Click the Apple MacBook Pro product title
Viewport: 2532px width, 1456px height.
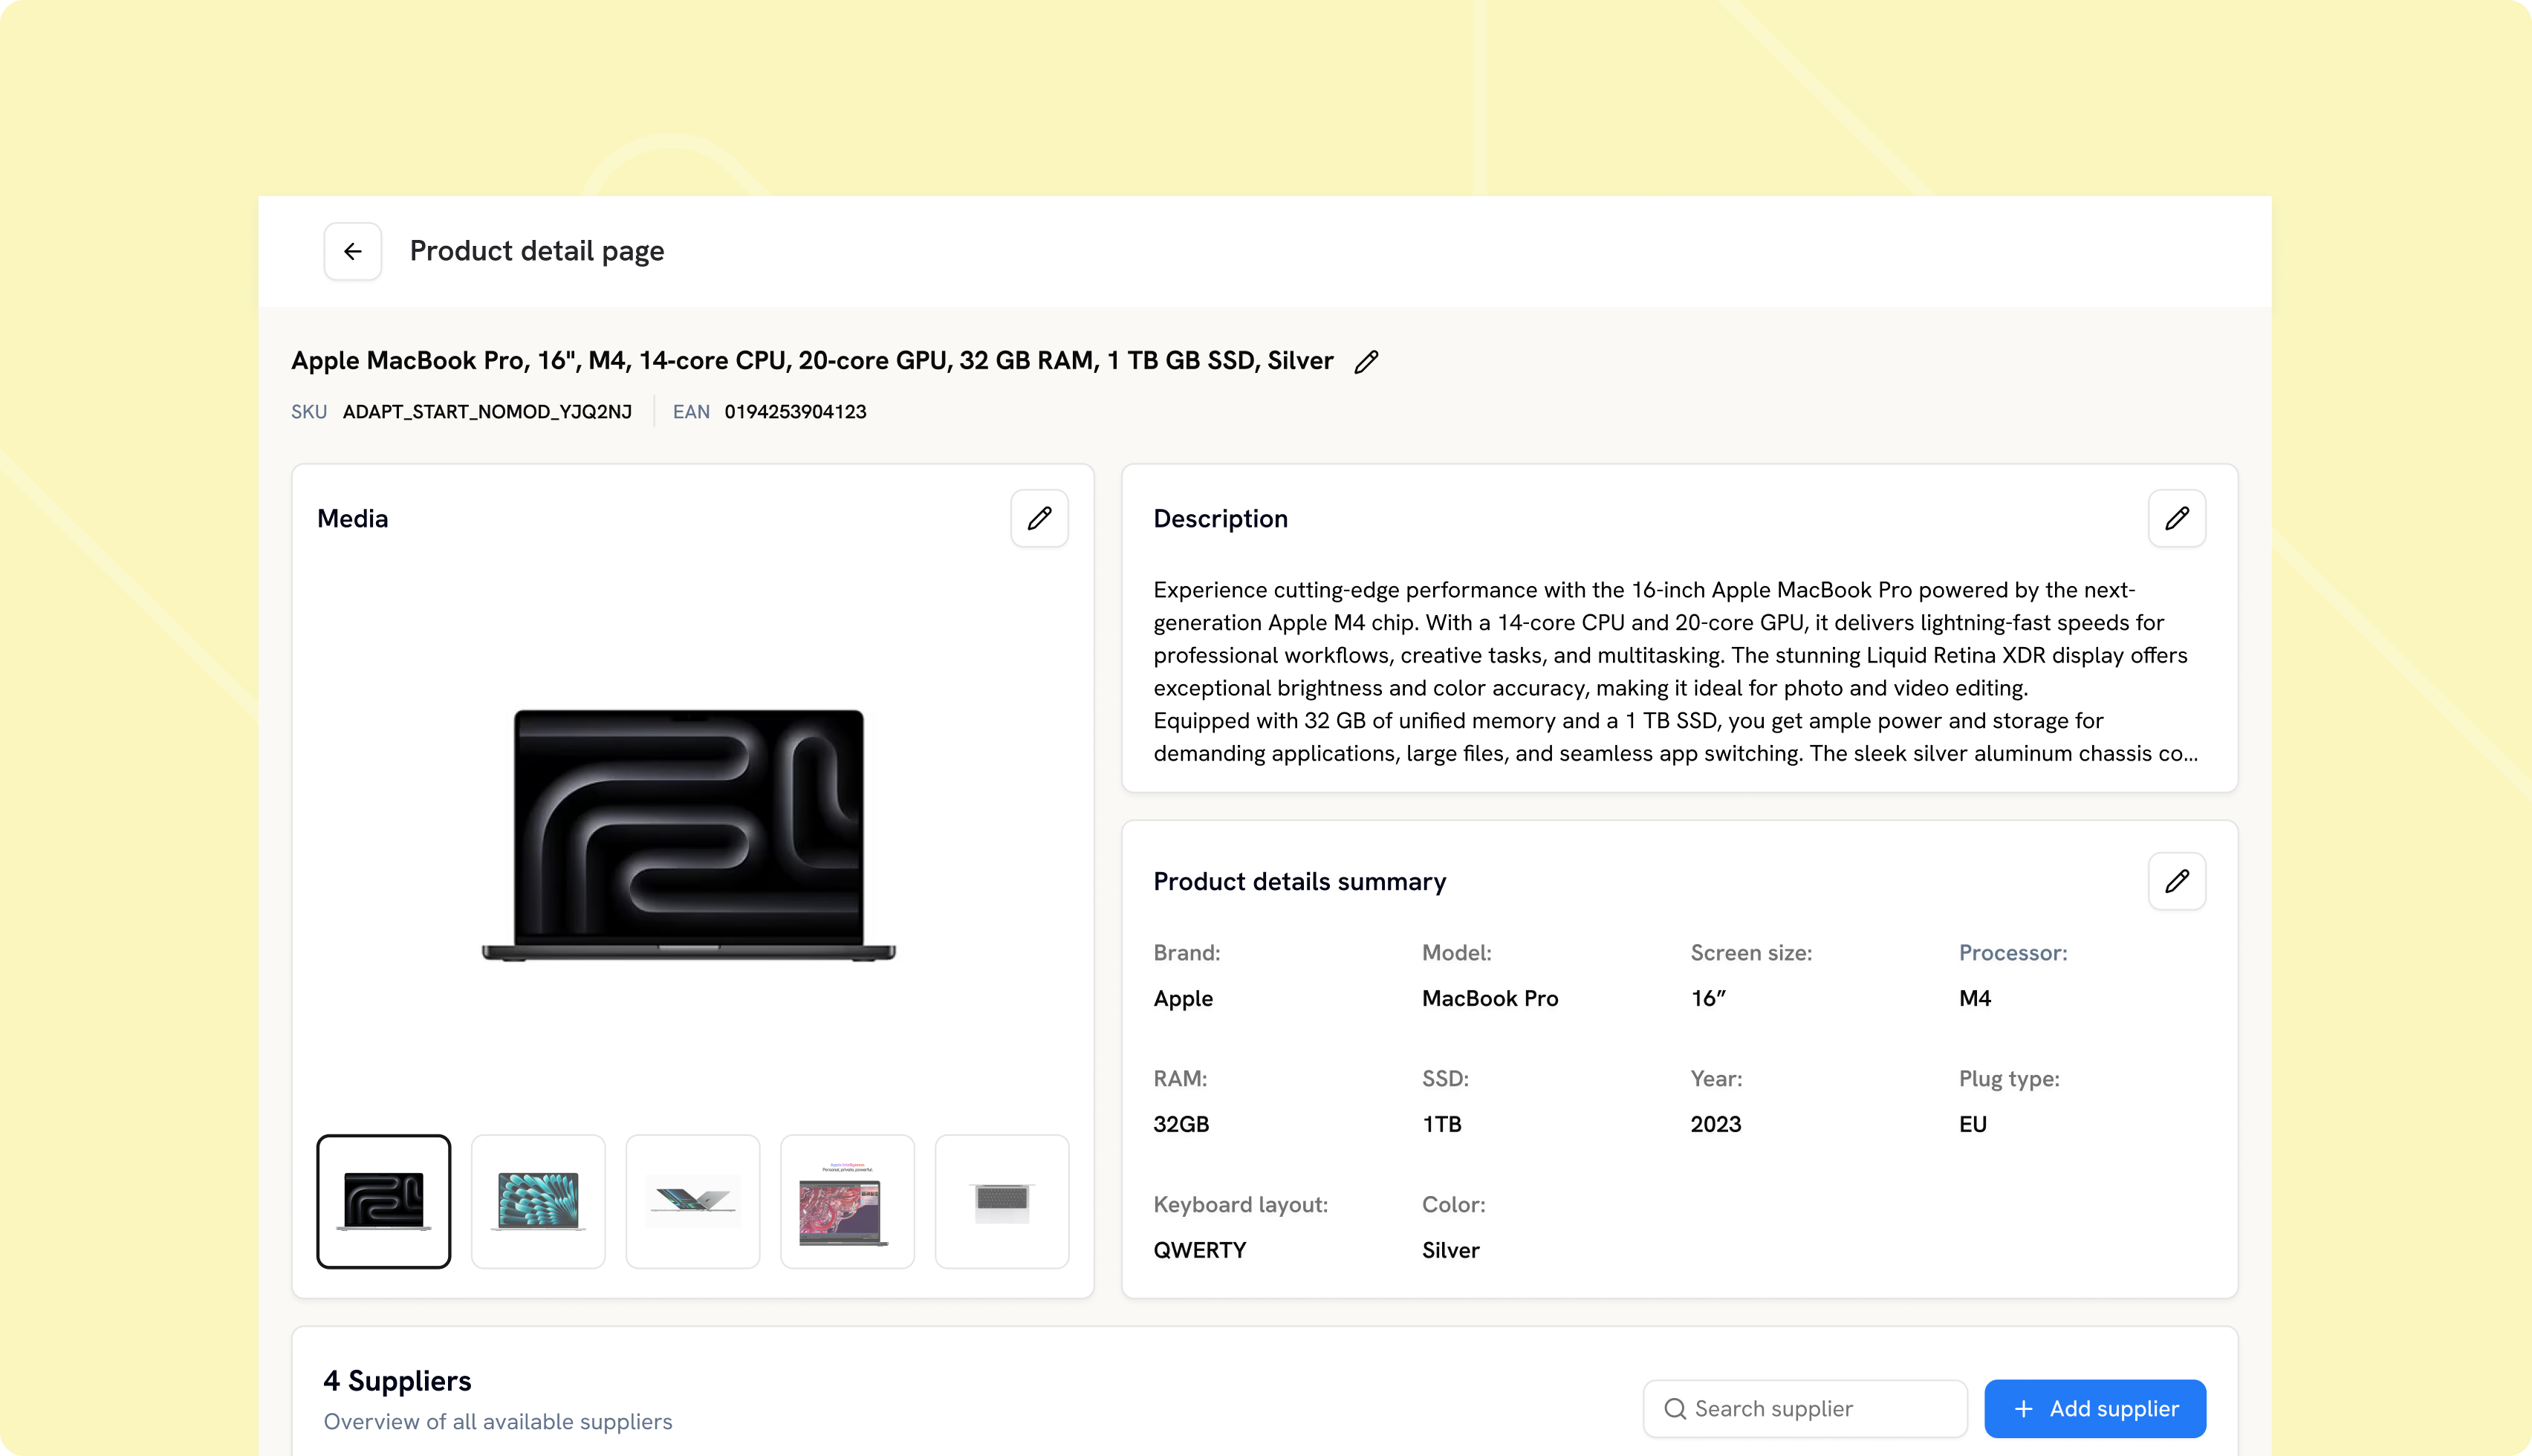tap(812, 361)
